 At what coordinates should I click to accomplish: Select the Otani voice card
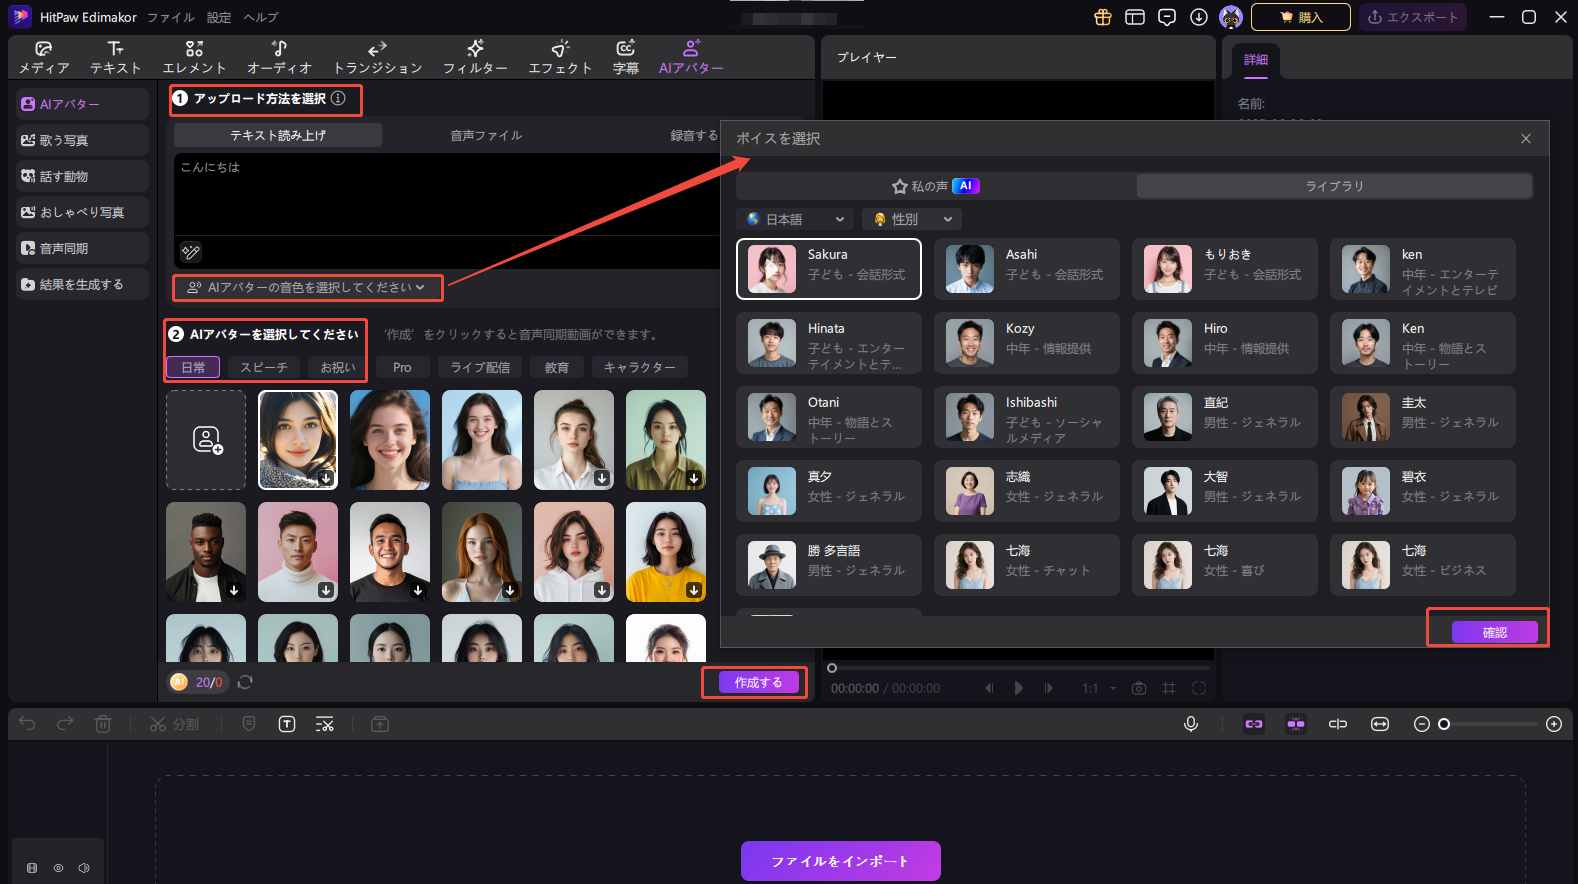pyautogui.click(x=828, y=417)
